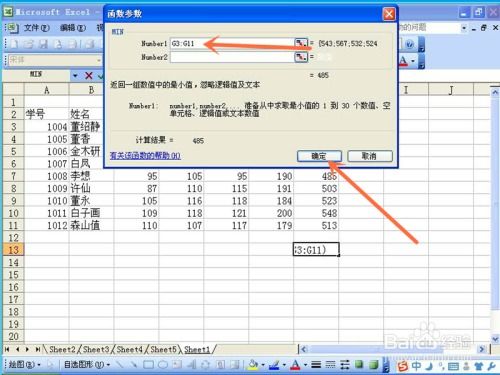Go to last sheet tab navigation arrow

point(38,349)
